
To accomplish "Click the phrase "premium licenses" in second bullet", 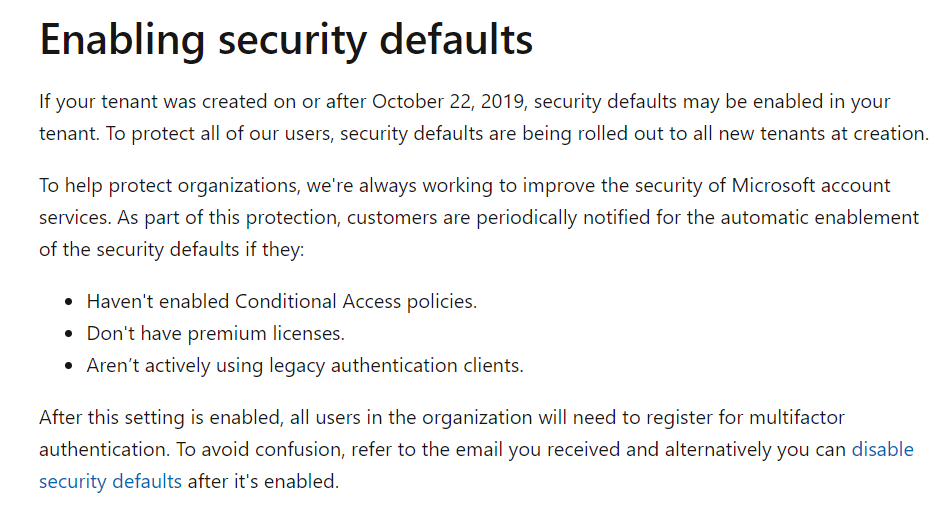I will point(266,333).
